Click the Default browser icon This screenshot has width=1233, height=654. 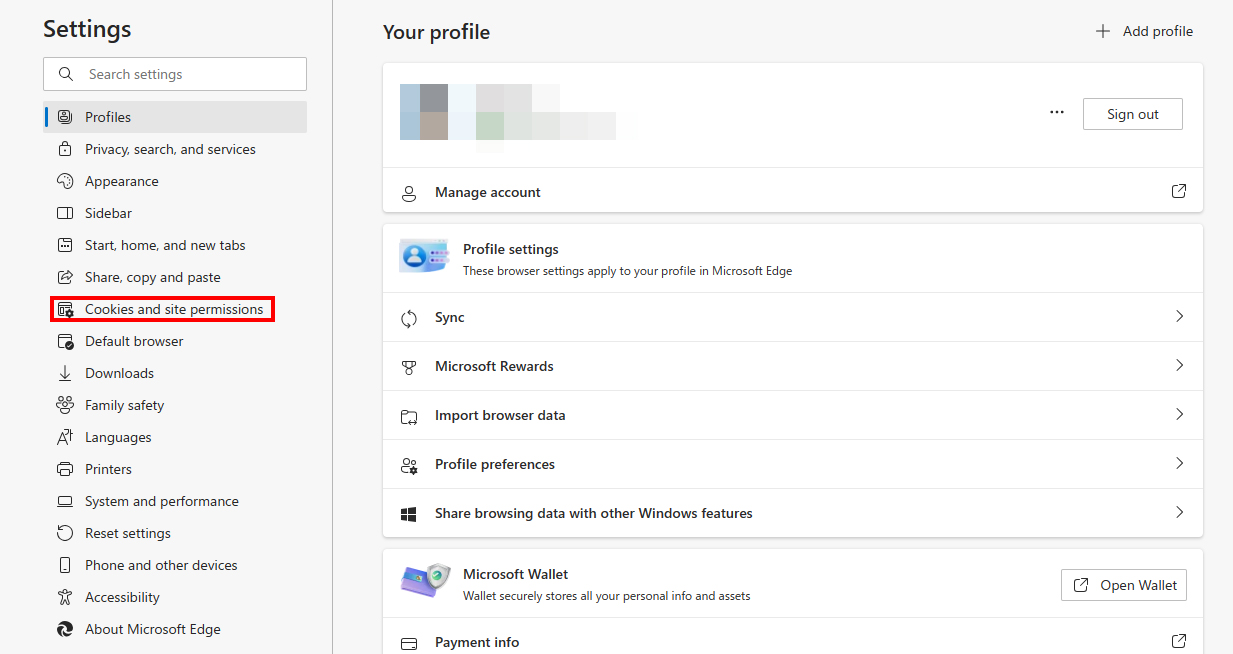pyautogui.click(x=65, y=341)
